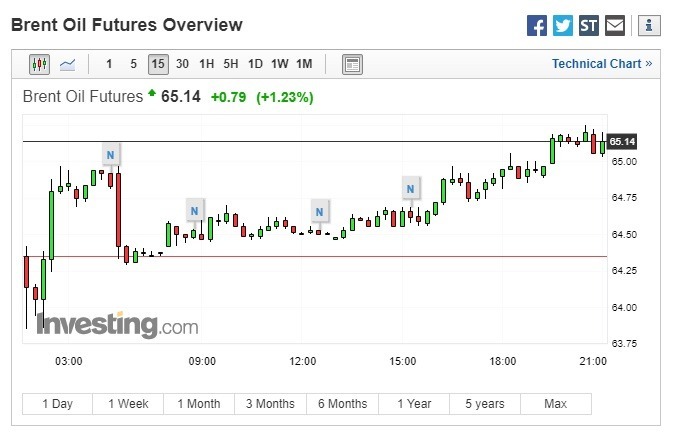Click the Brent Oil Futures Overview heading
Viewport: 680px width, 443px height.
(127, 25)
